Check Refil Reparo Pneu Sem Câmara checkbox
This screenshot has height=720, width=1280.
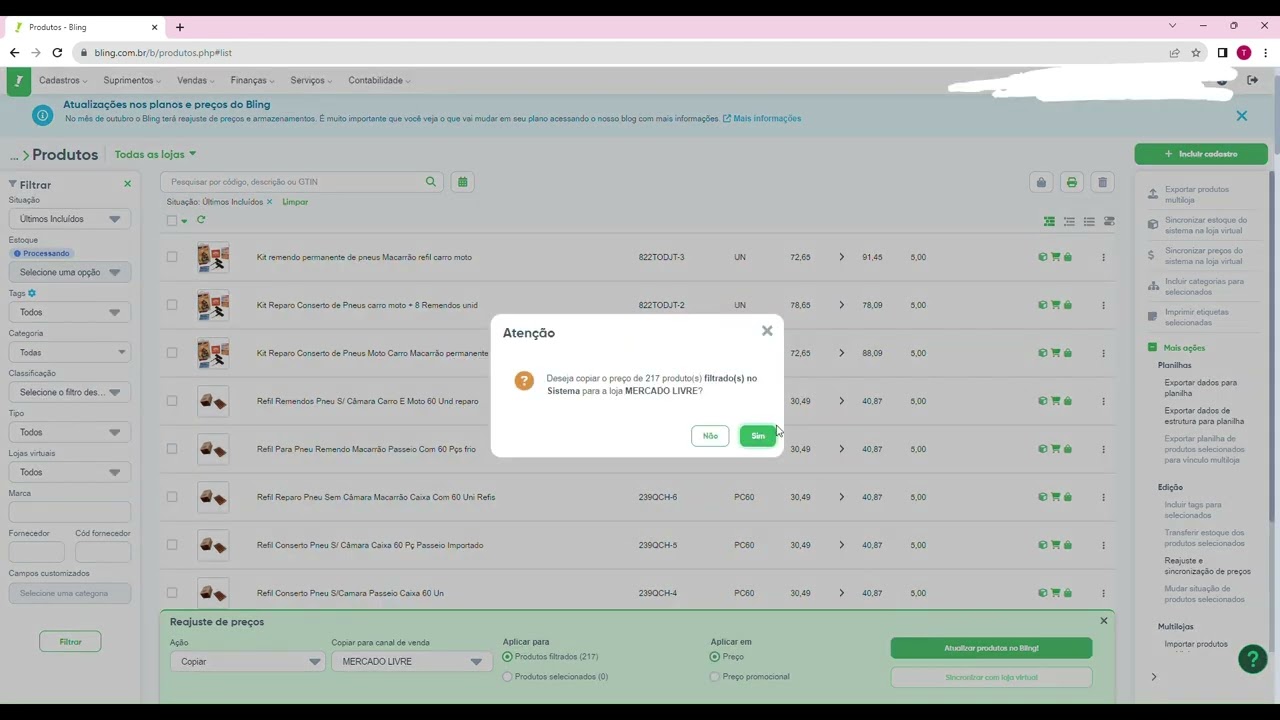[x=172, y=497]
